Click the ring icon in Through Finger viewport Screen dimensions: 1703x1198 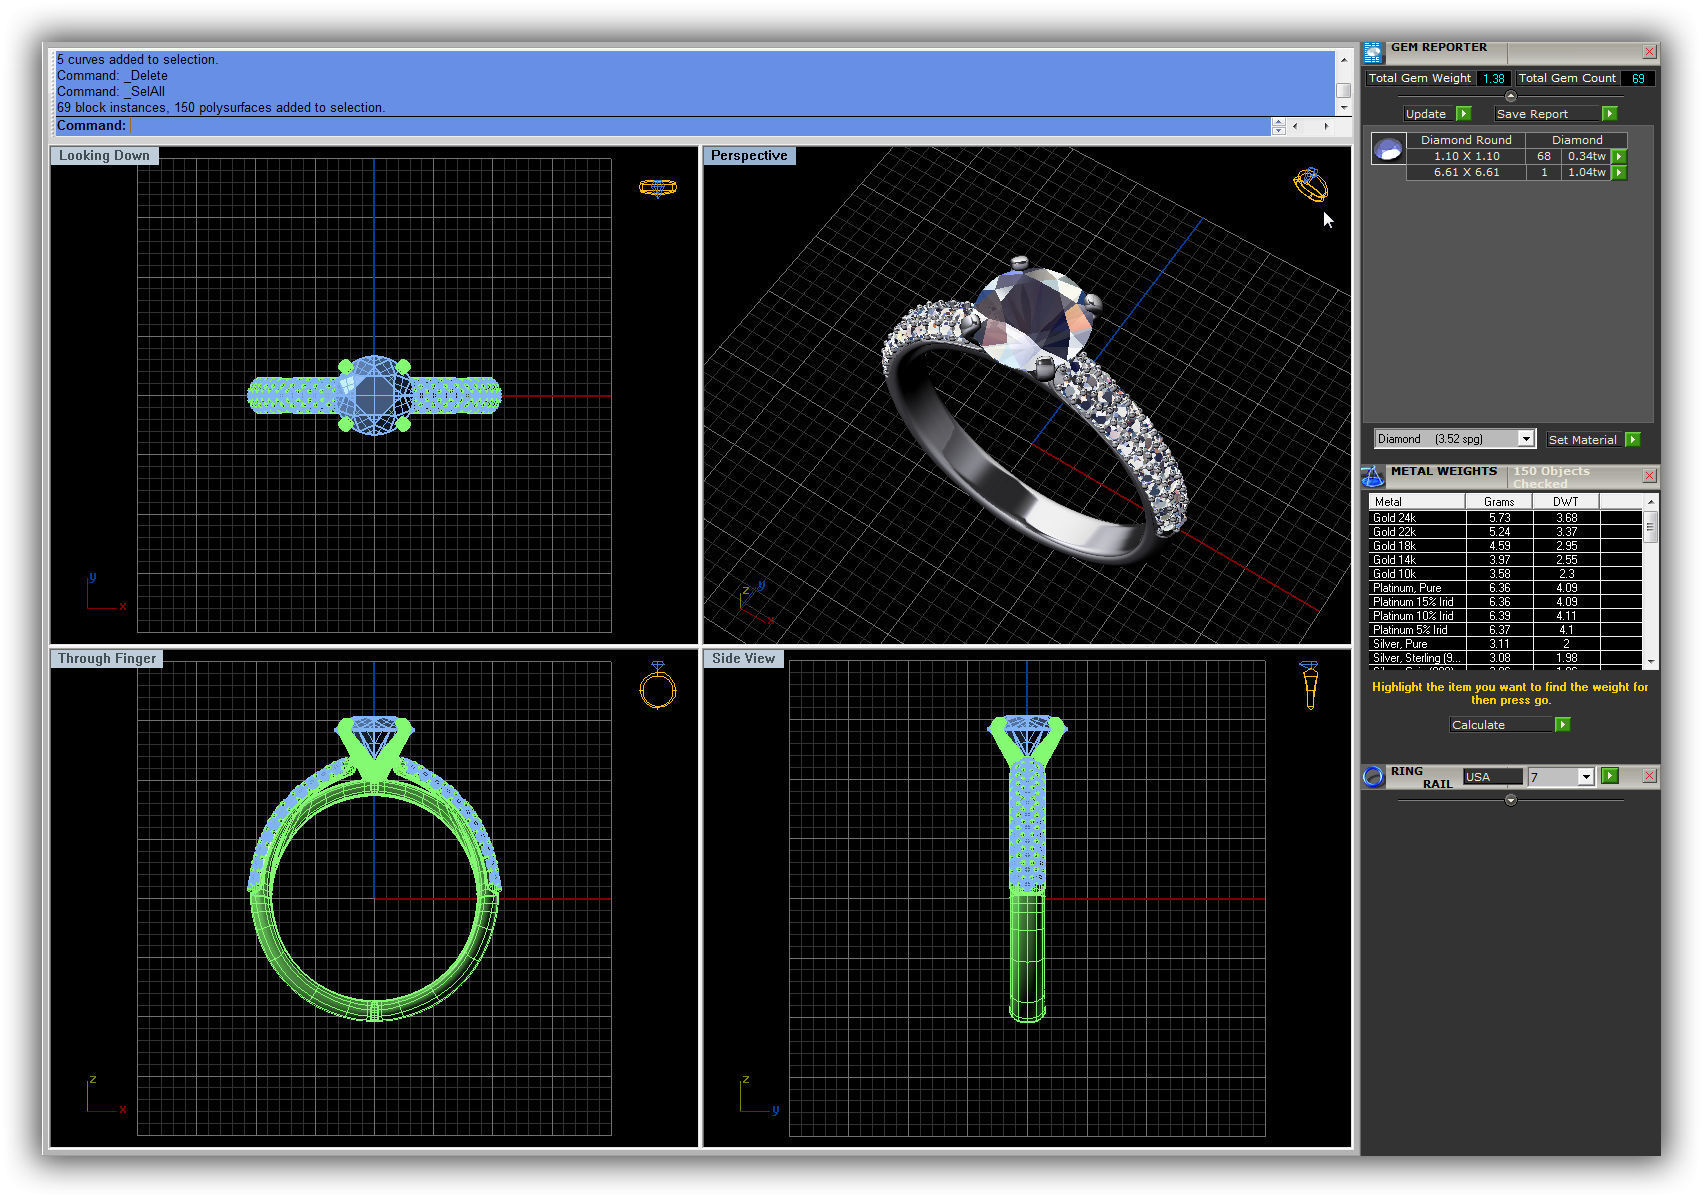pos(658,685)
